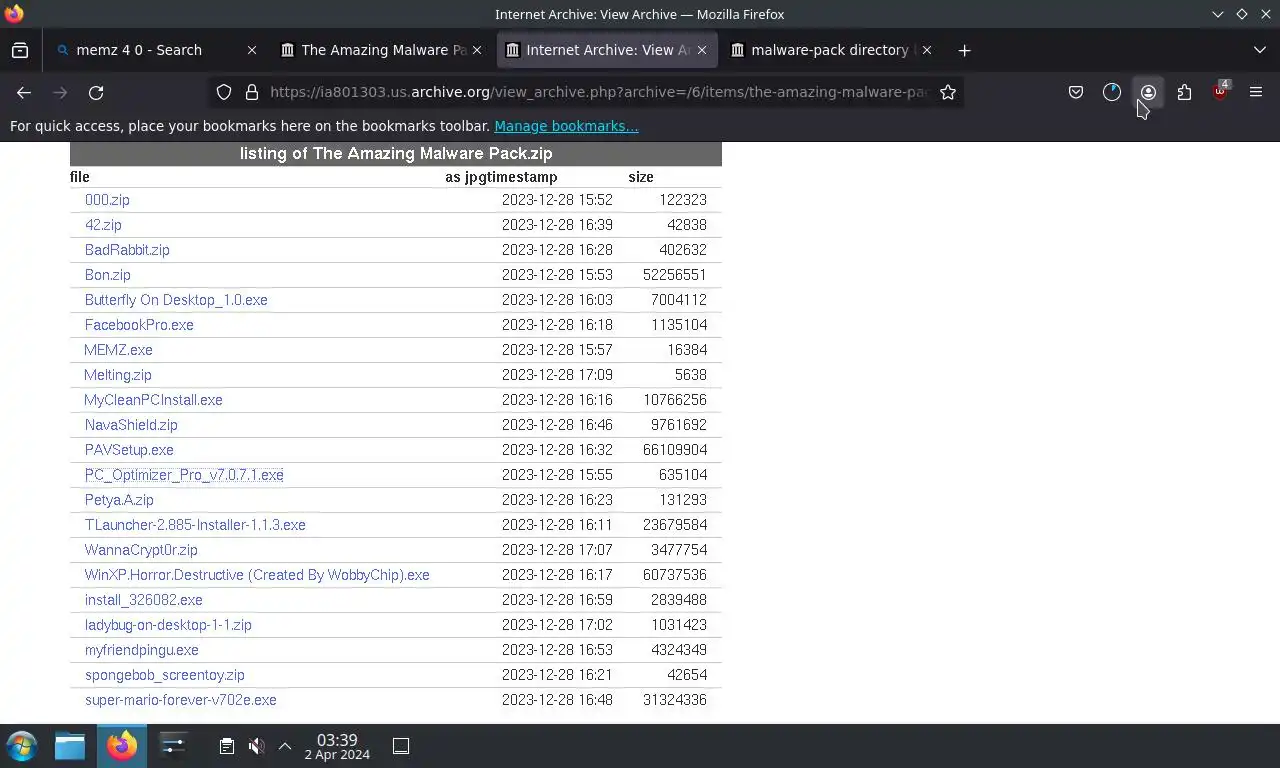Open the taskbar mixer settings icon

tap(173, 746)
